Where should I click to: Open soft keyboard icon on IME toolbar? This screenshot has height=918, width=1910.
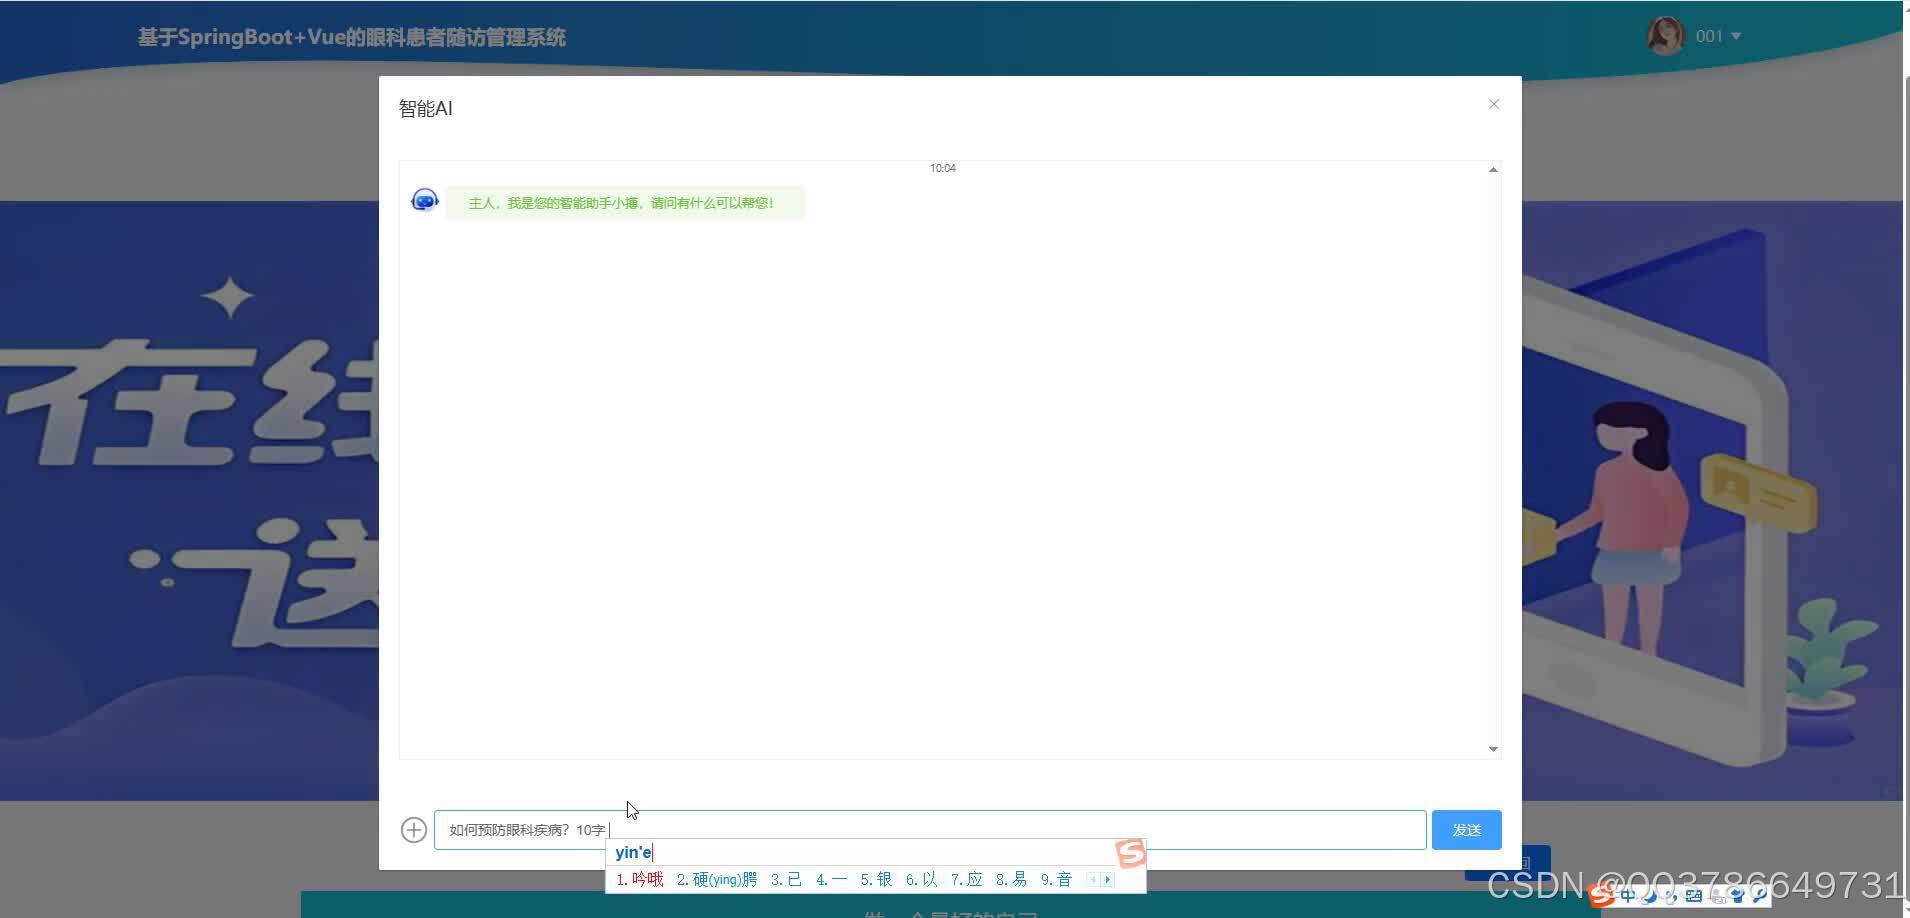coord(1693,896)
